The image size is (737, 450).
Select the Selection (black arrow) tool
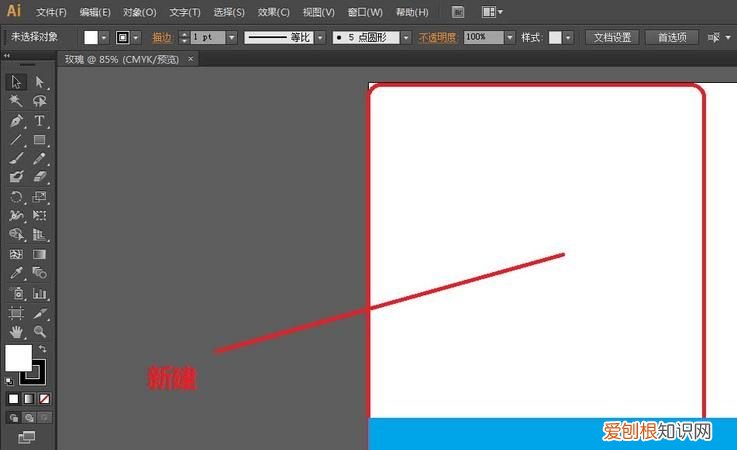click(x=16, y=82)
